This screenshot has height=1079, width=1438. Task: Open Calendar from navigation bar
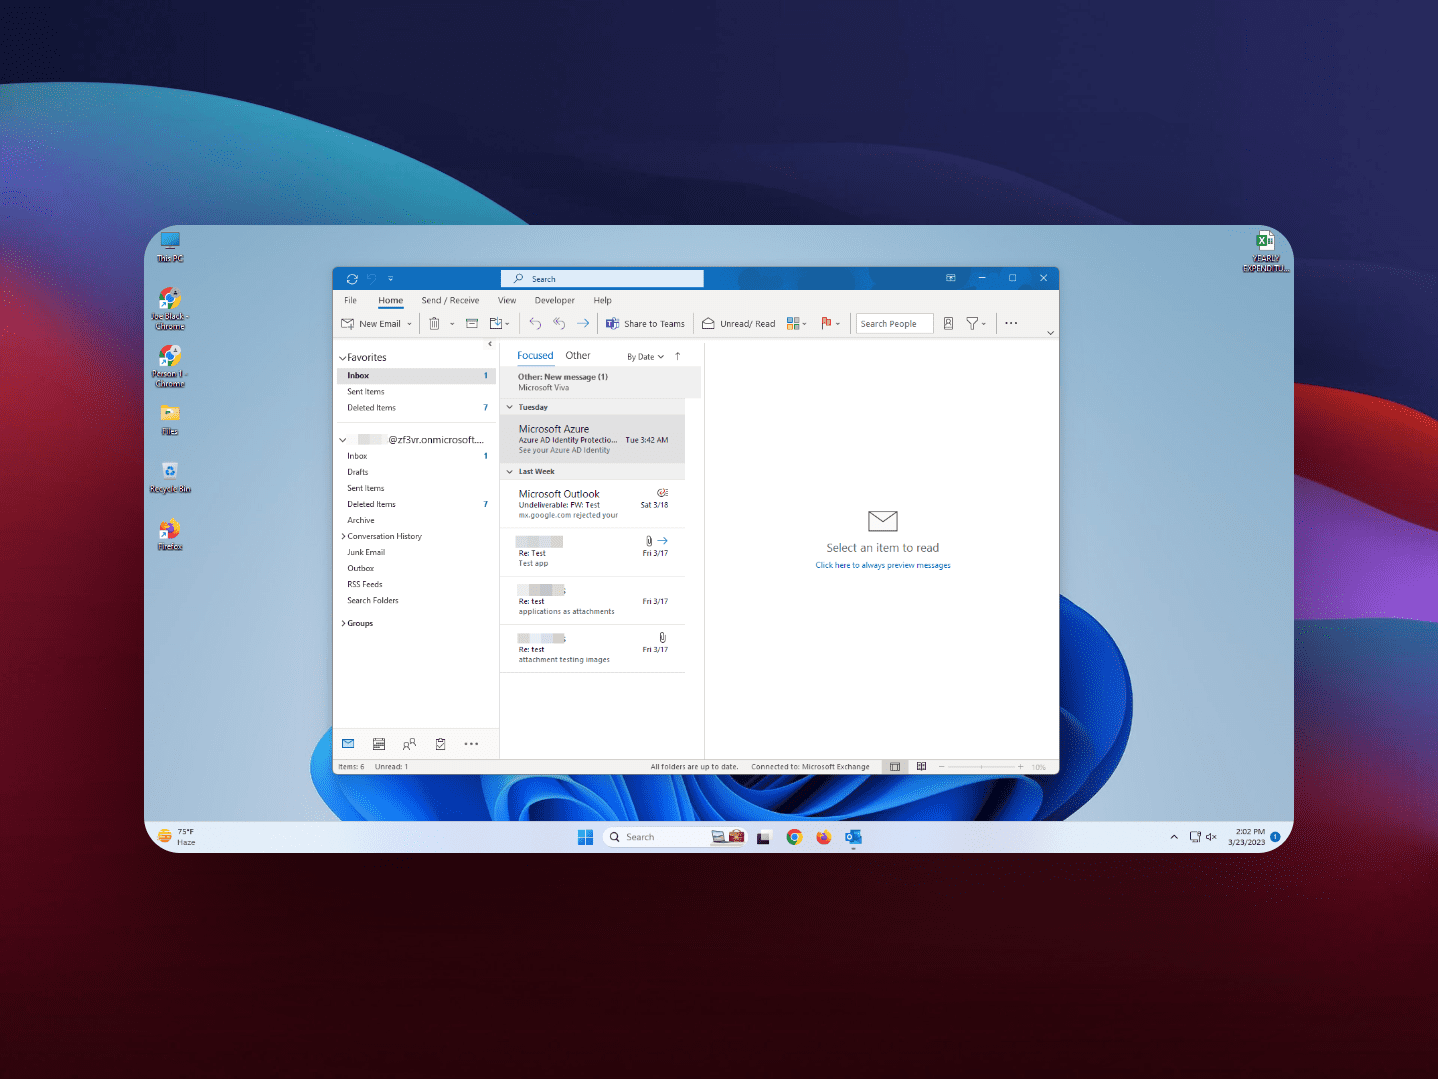coord(379,744)
